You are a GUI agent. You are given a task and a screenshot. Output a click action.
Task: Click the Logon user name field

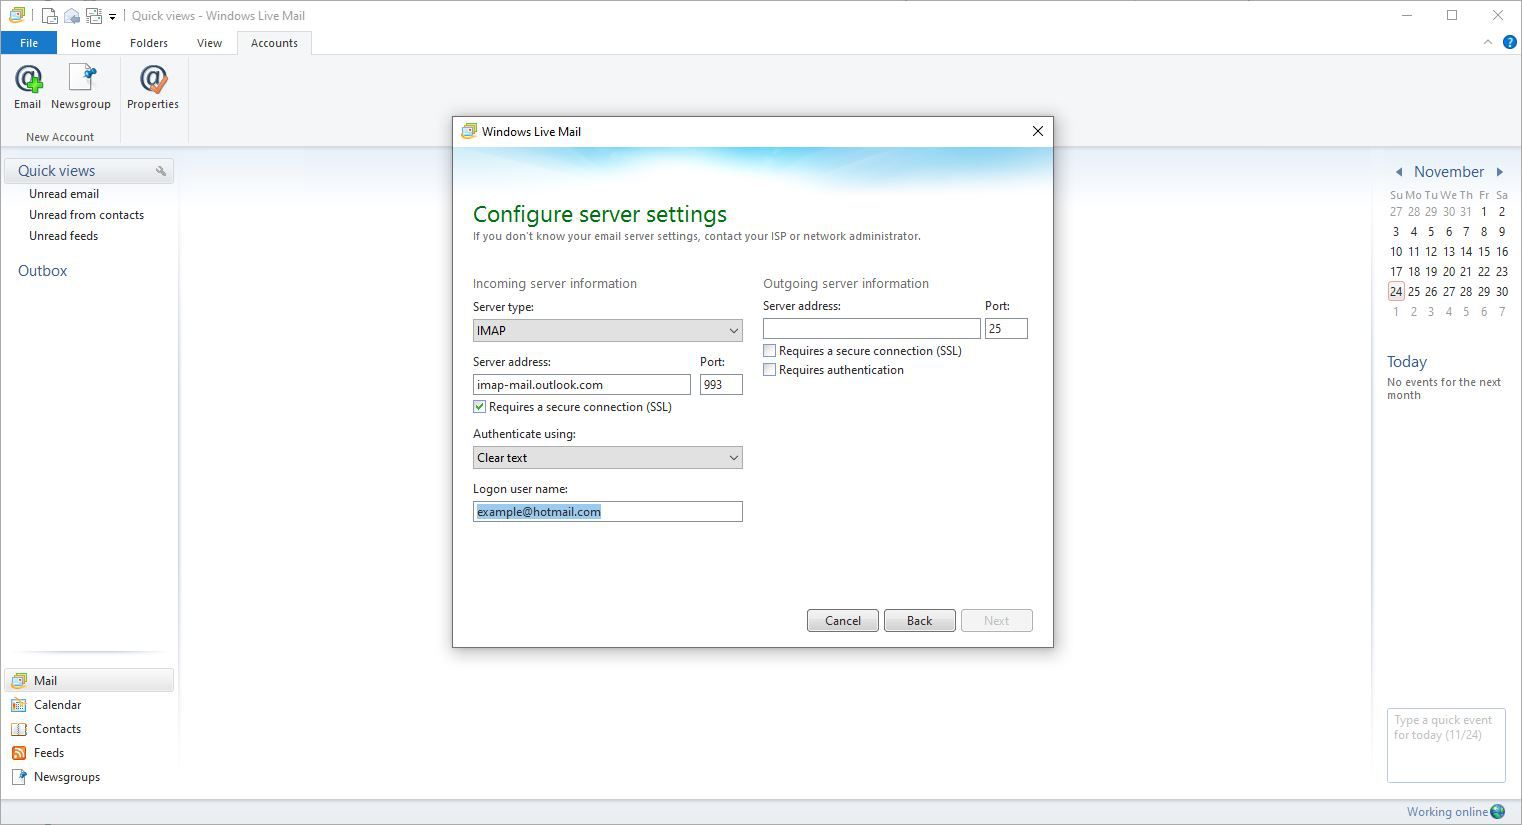pyautogui.click(x=608, y=512)
